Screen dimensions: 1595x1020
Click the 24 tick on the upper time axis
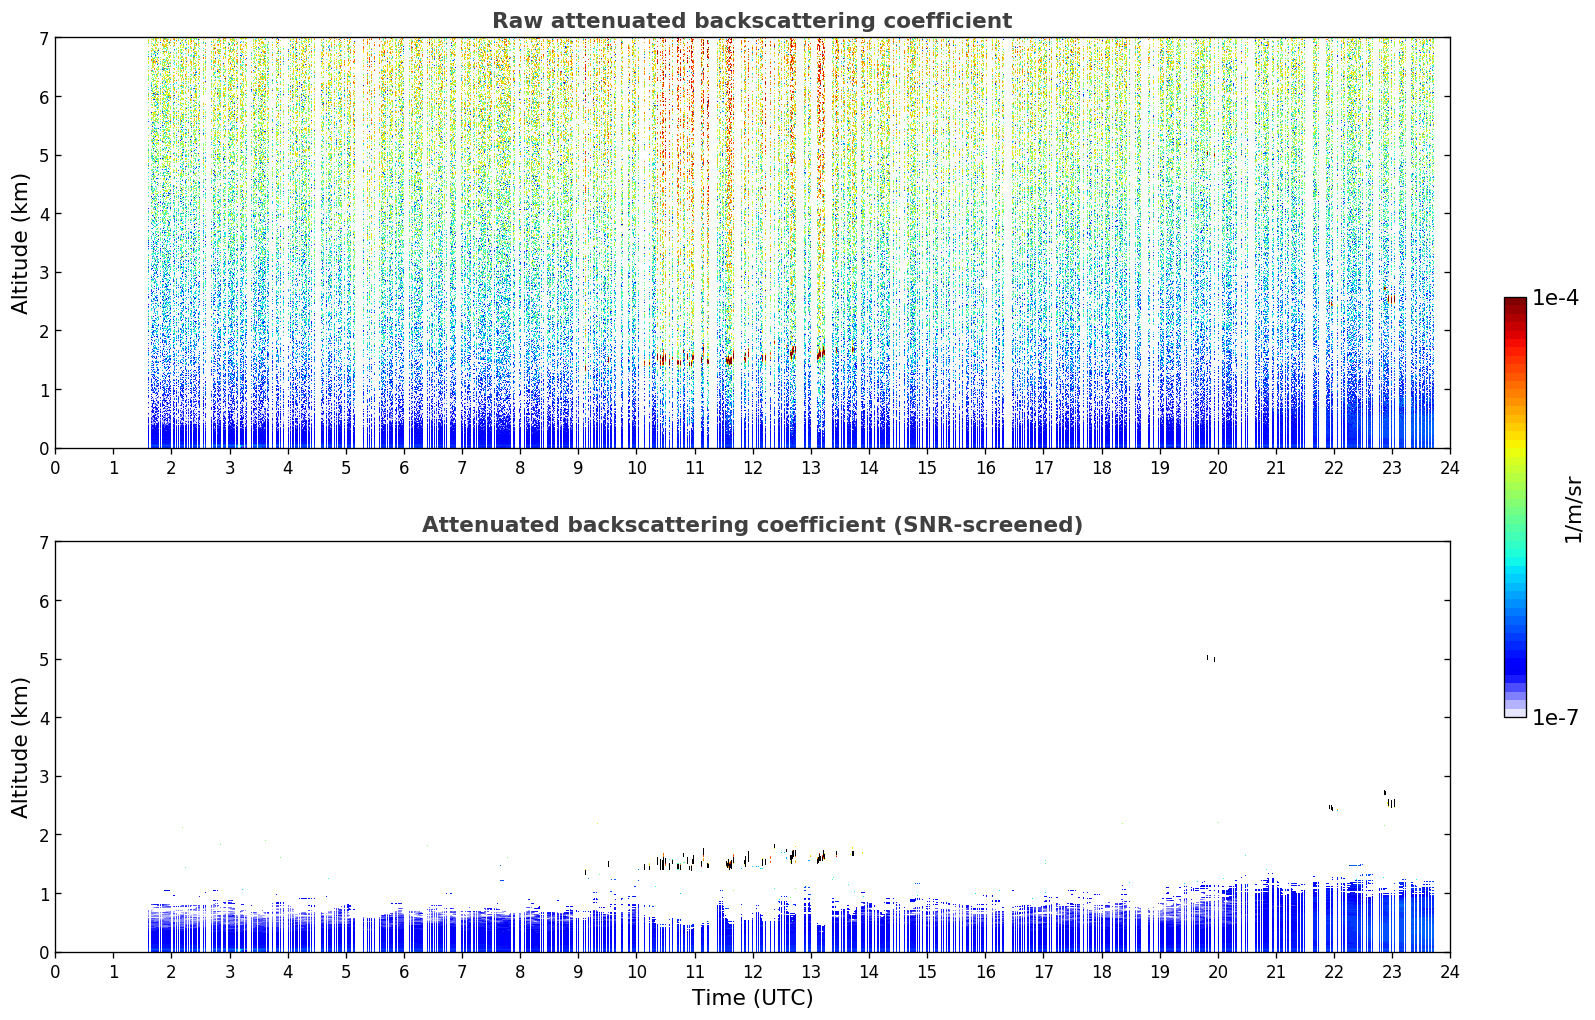point(1450,467)
